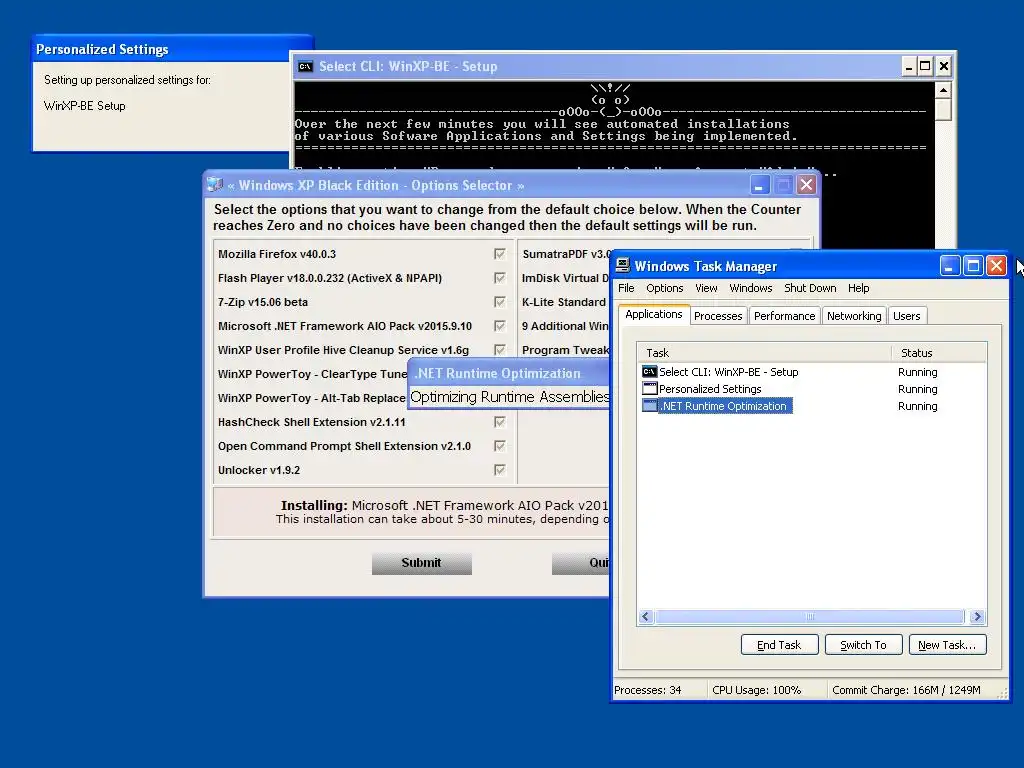
Task: Select the icon beside .NET Runtime Optimization task
Action: click(x=649, y=406)
